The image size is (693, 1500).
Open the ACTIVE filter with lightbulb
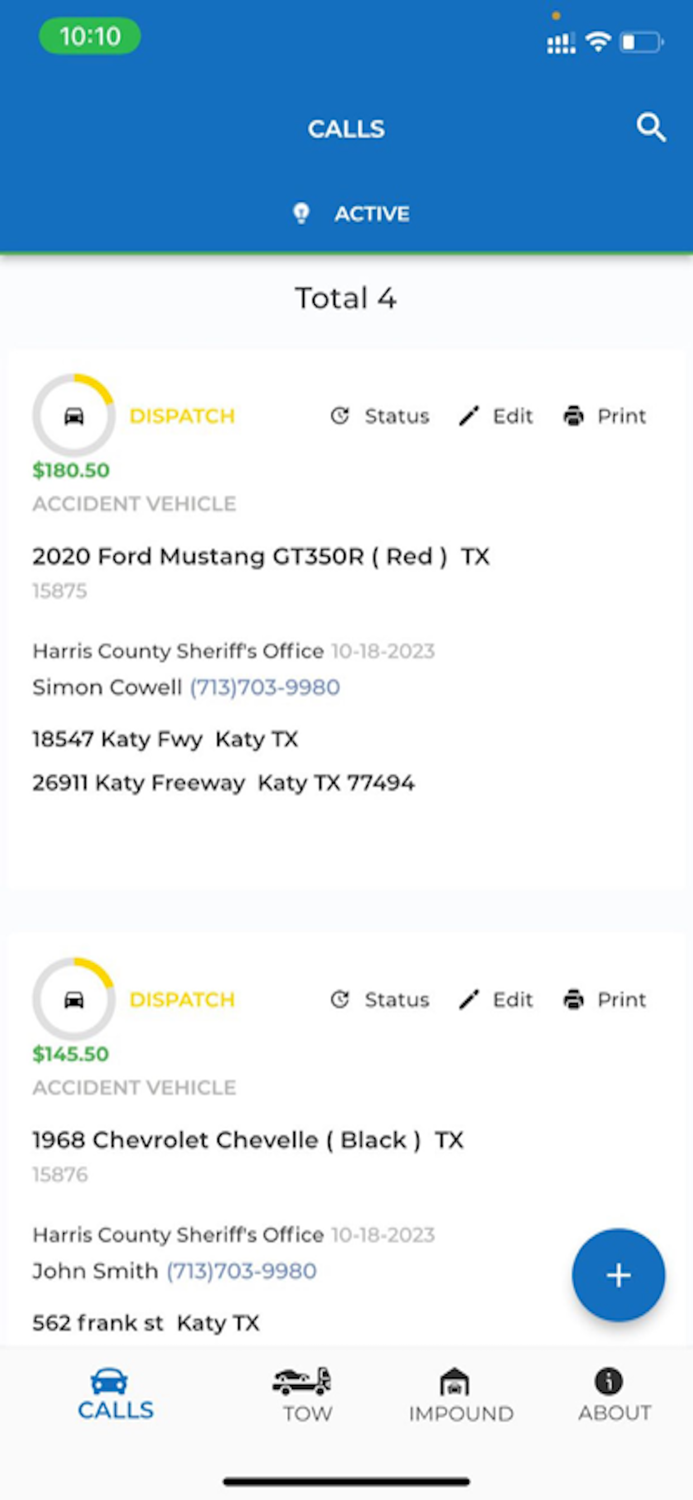[x=350, y=213]
